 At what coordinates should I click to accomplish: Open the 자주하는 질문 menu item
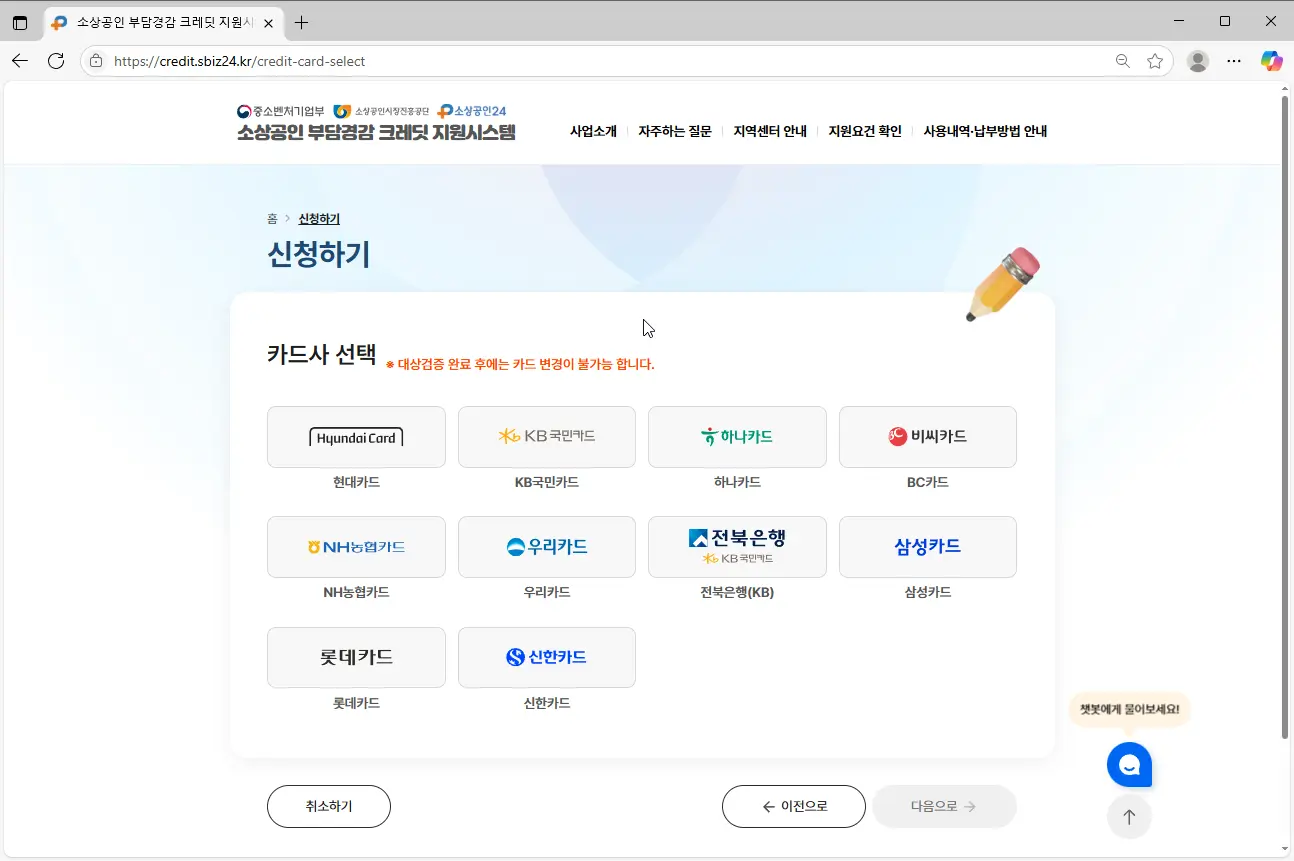click(x=675, y=130)
